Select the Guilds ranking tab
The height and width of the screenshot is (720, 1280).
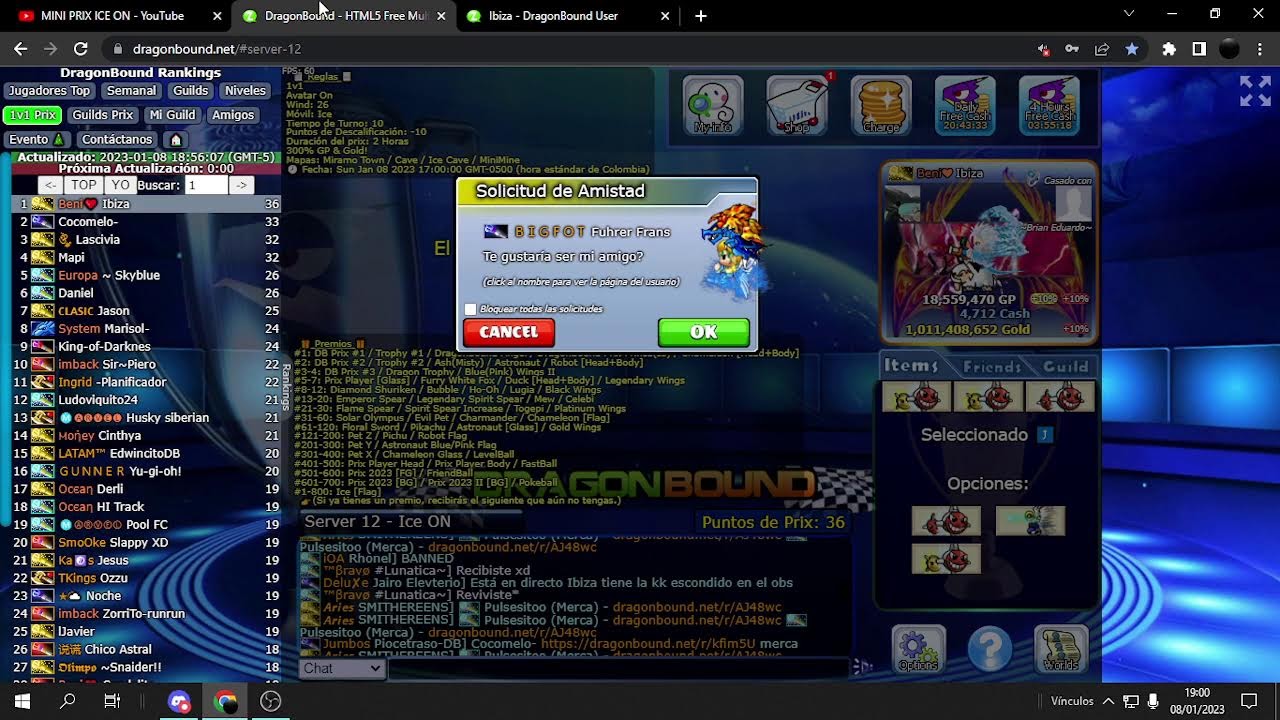[x=190, y=90]
